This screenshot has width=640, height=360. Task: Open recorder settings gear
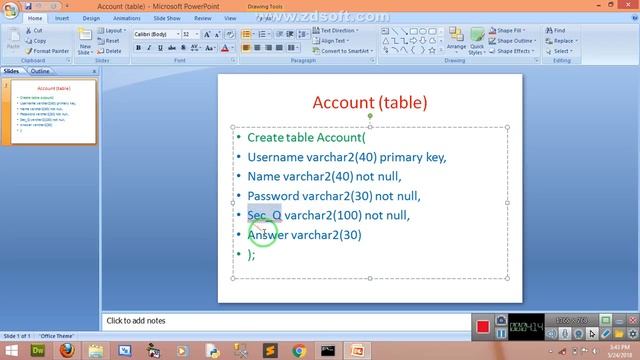633,333
